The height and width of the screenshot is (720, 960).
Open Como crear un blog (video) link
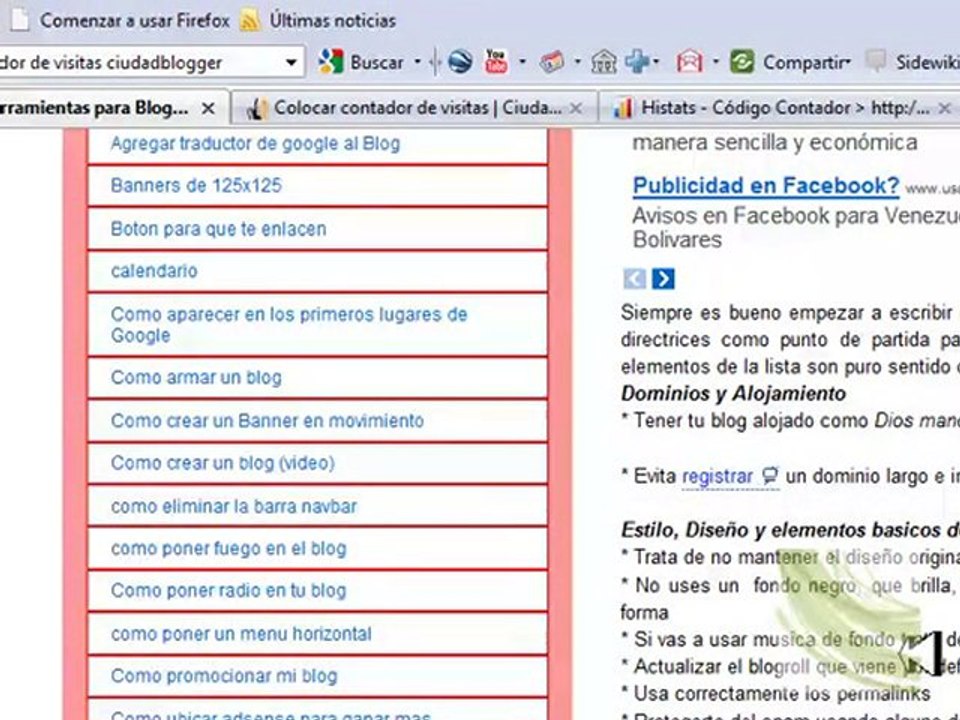[223, 463]
